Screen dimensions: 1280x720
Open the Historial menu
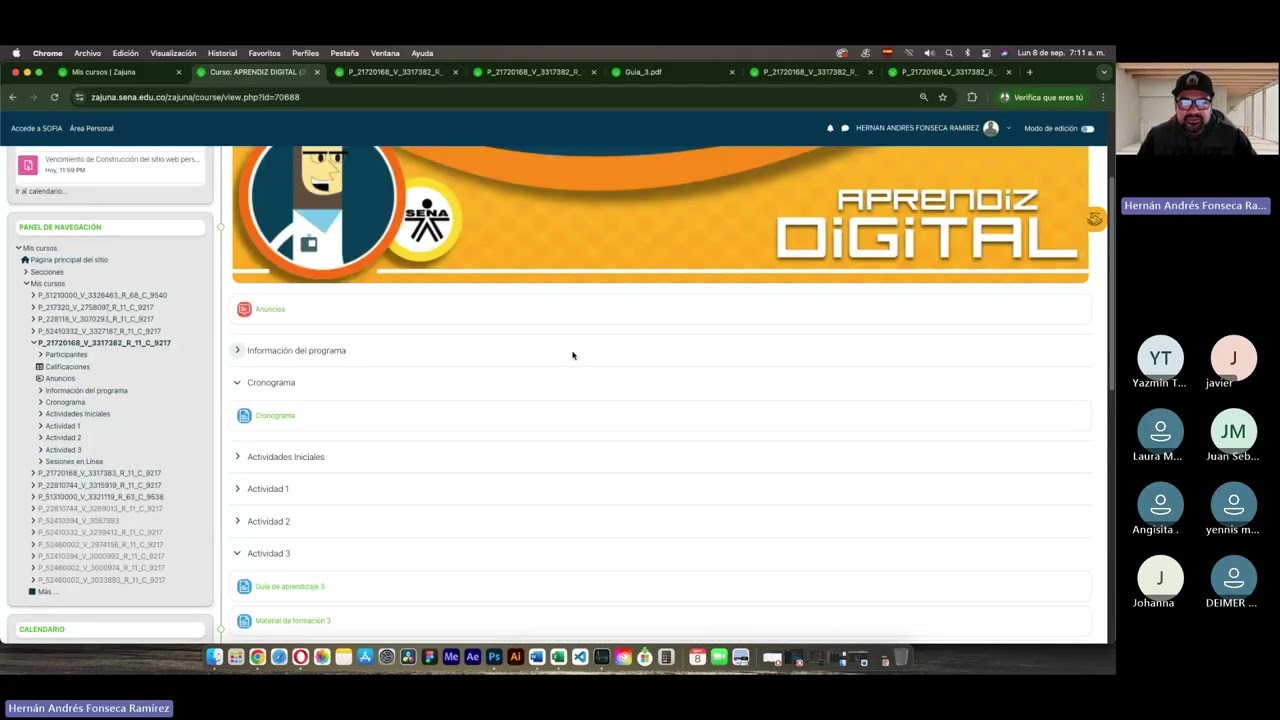222,53
